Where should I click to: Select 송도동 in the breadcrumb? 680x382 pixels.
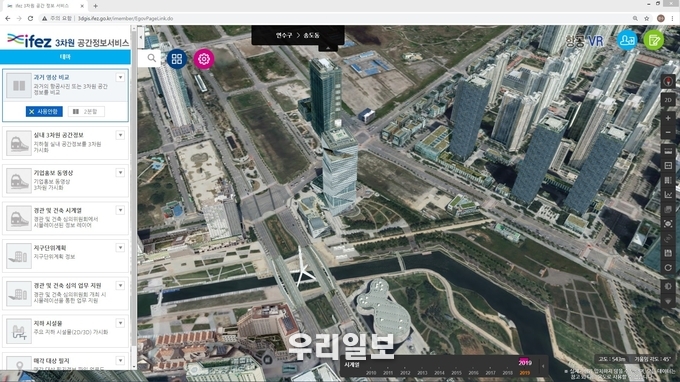pyautogui.click(x=311, y=36)
